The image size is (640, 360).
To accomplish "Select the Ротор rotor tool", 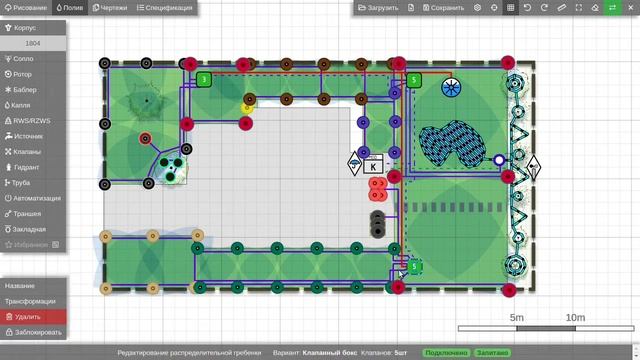I will [33, 74].
